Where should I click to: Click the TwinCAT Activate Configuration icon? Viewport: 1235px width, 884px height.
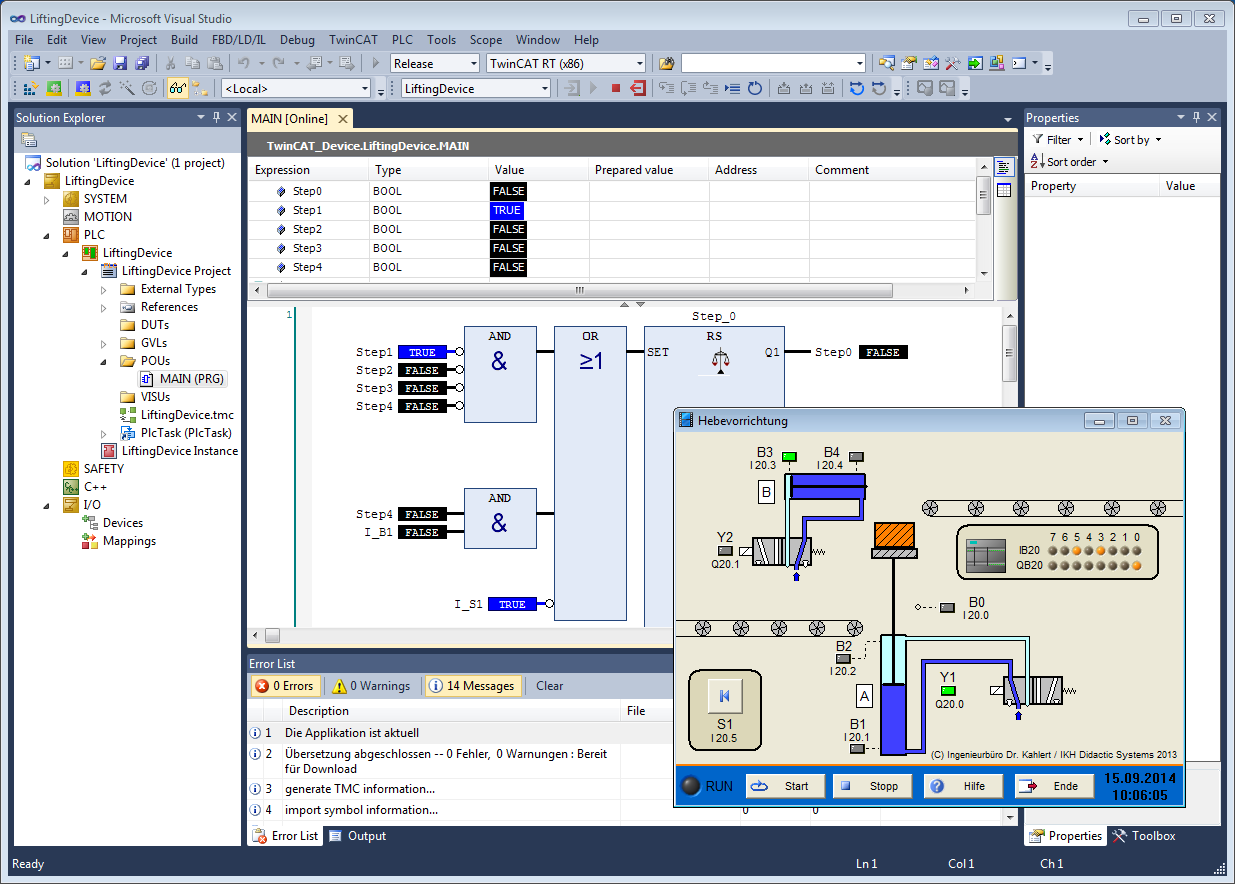tap(31, 88)
